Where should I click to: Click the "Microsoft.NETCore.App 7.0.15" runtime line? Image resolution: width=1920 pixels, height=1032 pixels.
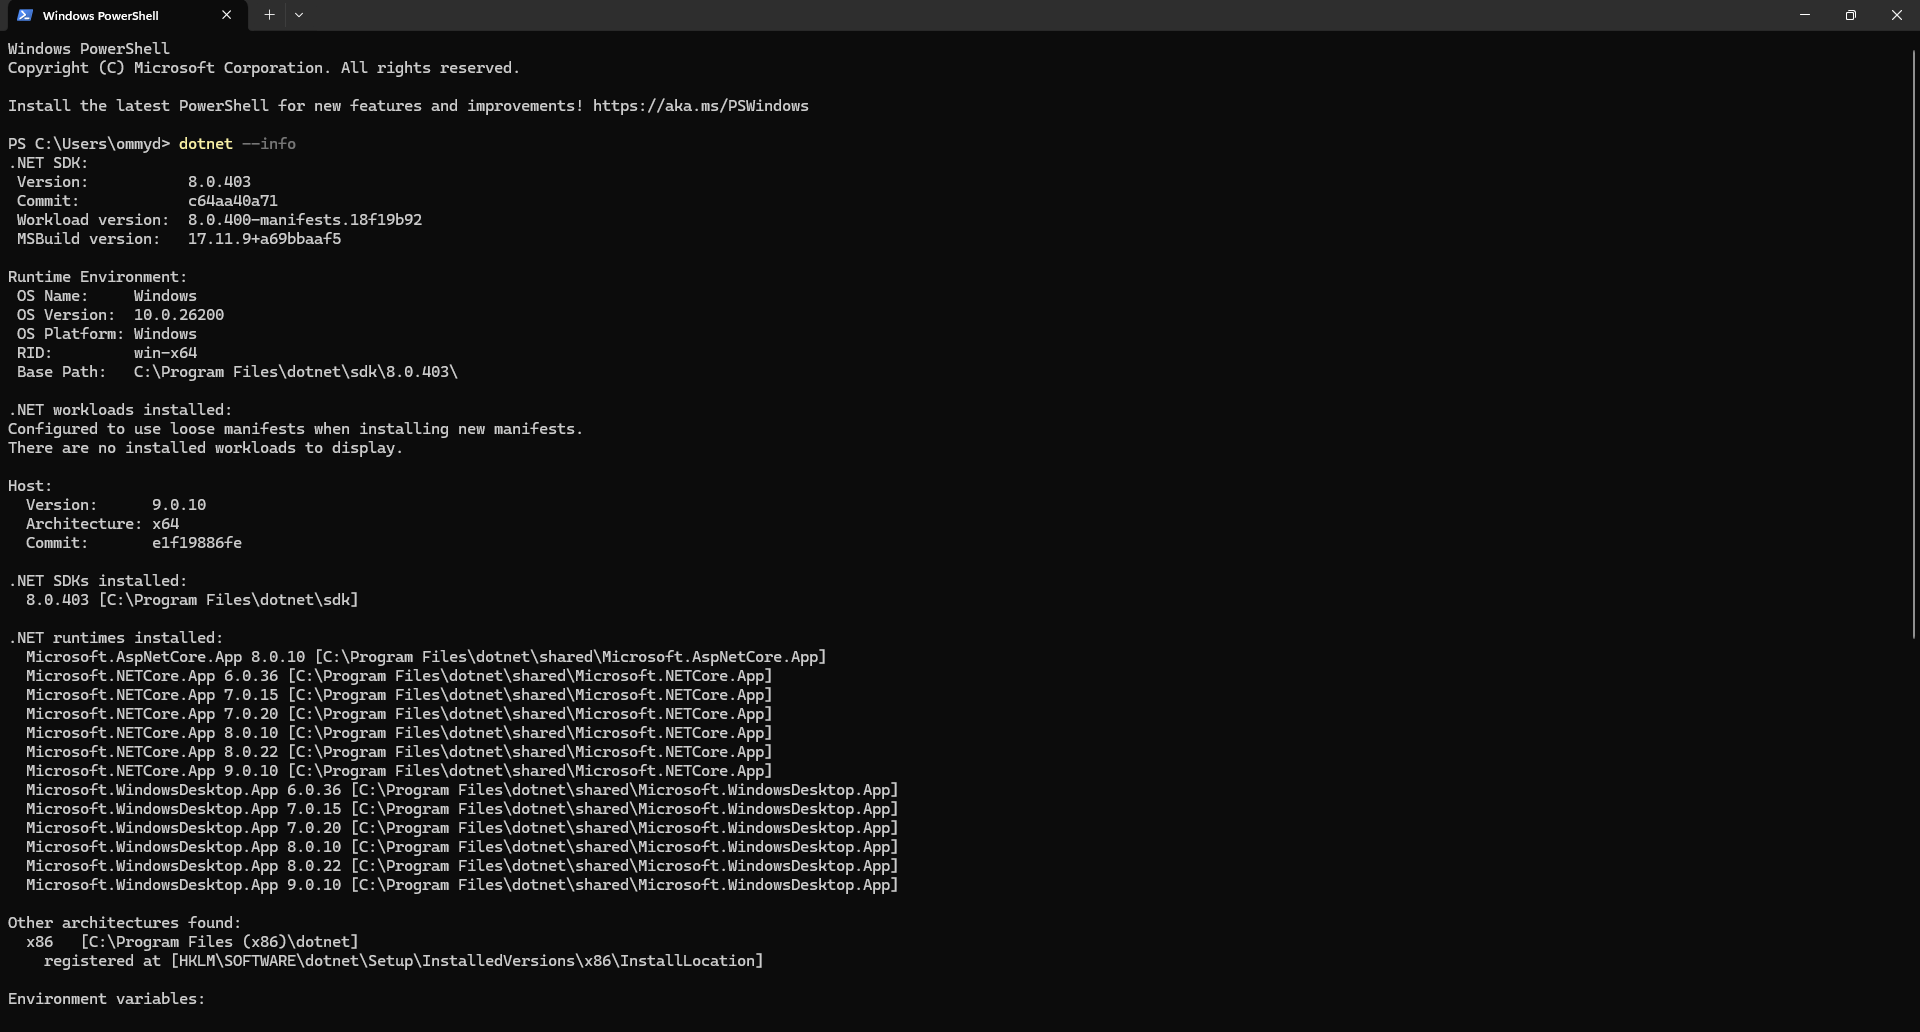[399, 695]
